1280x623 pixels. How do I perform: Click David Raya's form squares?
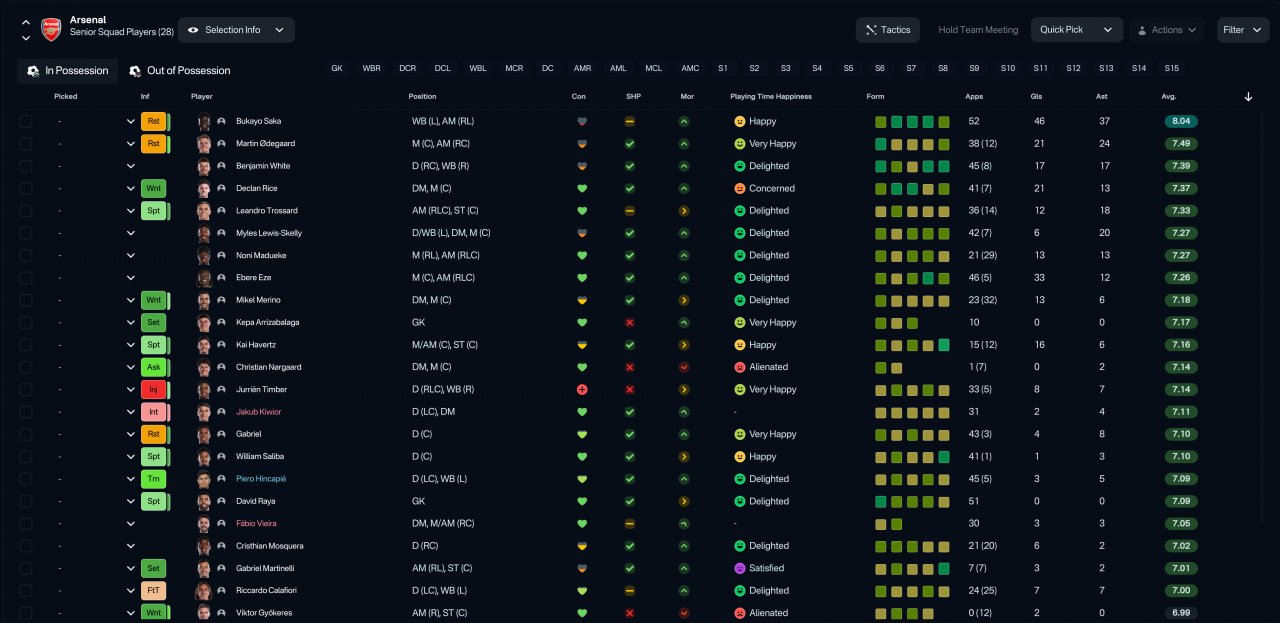click(x=912, y=501)
